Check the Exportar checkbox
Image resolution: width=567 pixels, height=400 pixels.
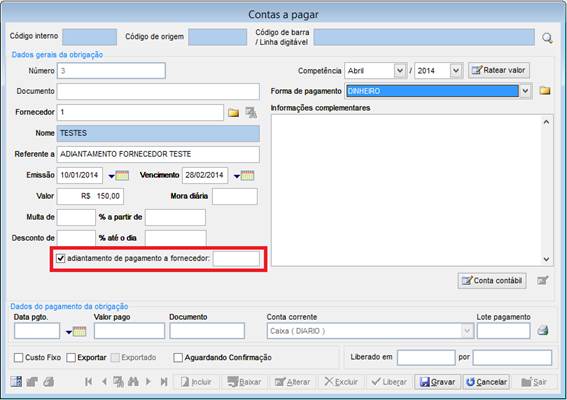(x=71, y=358)
